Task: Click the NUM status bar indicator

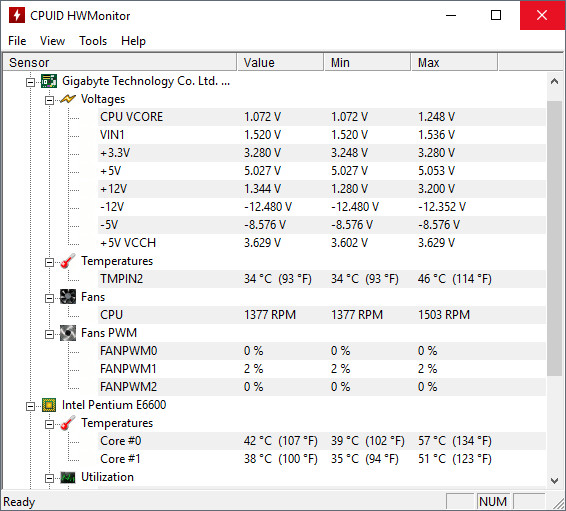Action: click(x=493, y=502)
